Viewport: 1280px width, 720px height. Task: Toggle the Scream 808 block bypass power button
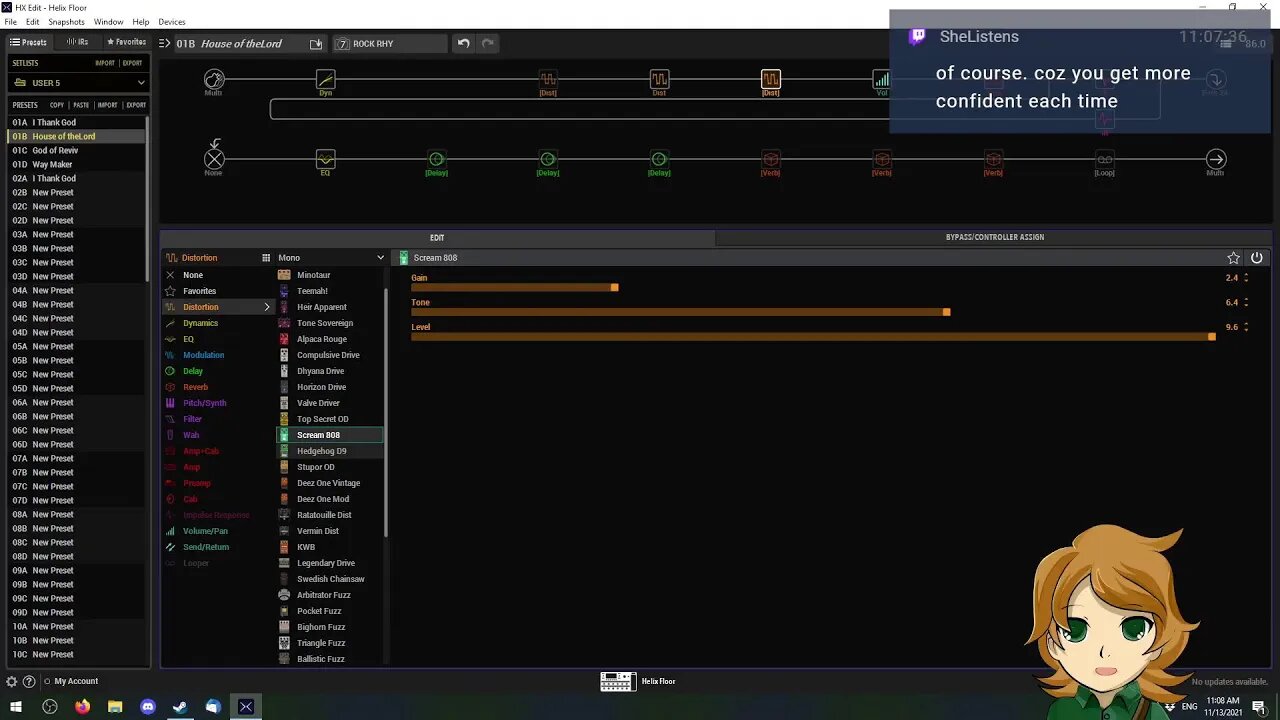point(1257,258)
